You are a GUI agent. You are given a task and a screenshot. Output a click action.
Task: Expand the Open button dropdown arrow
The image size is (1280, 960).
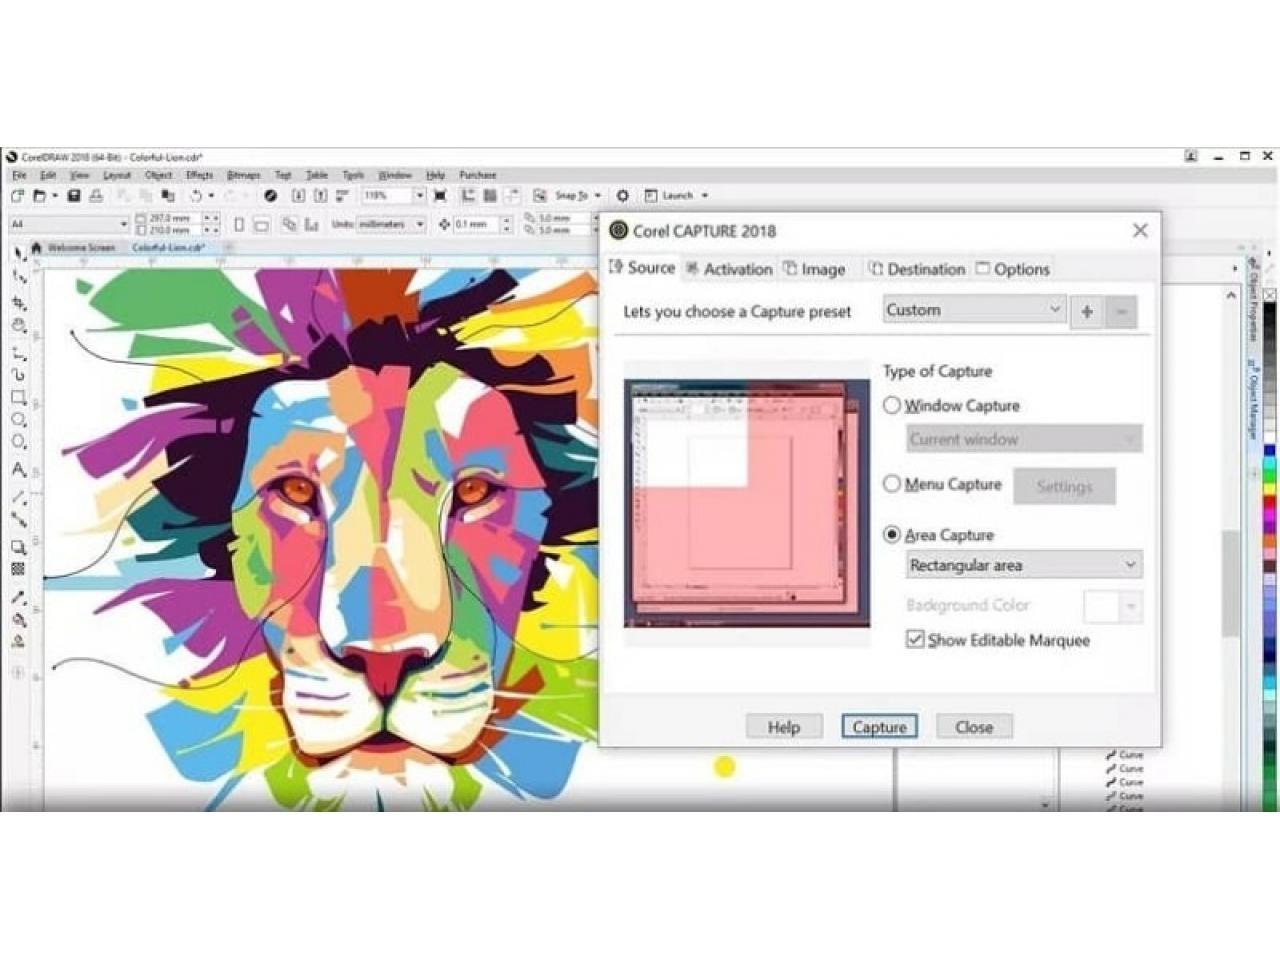pyautogui.click(x=55, y=196)
